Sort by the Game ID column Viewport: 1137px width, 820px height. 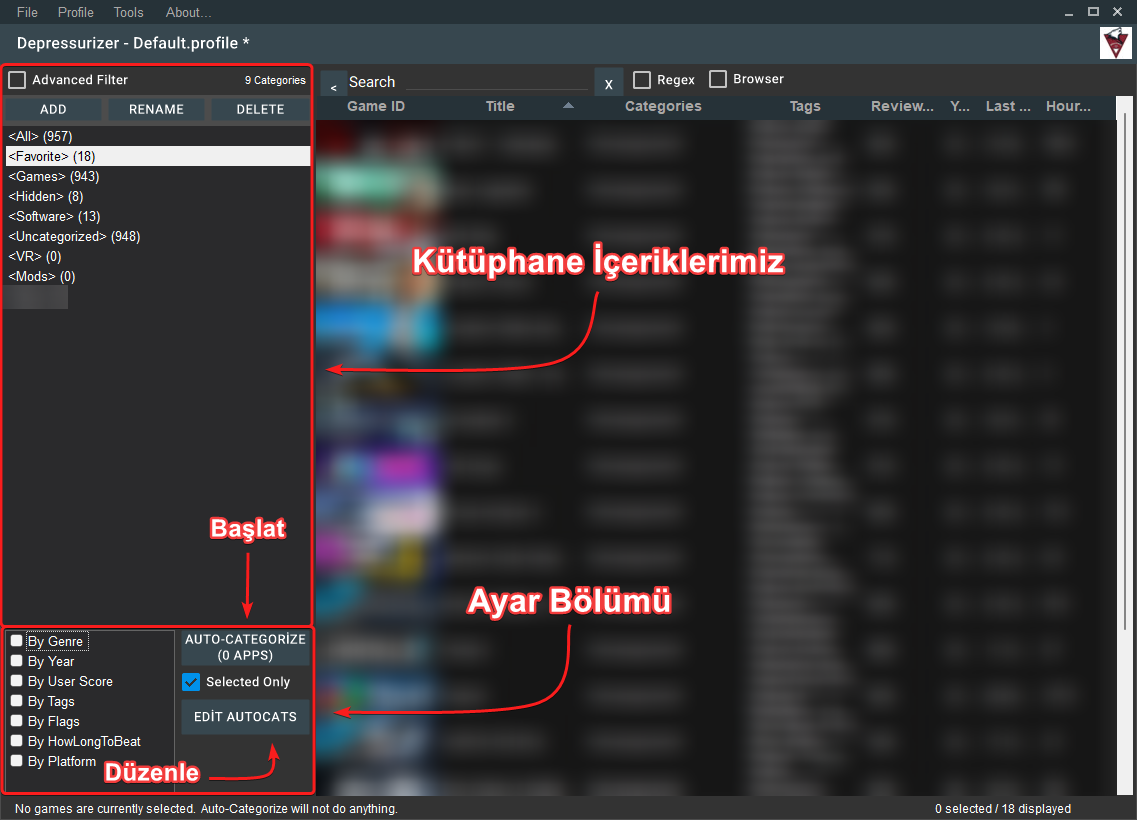pyautogui.click(x=376, y=106)
